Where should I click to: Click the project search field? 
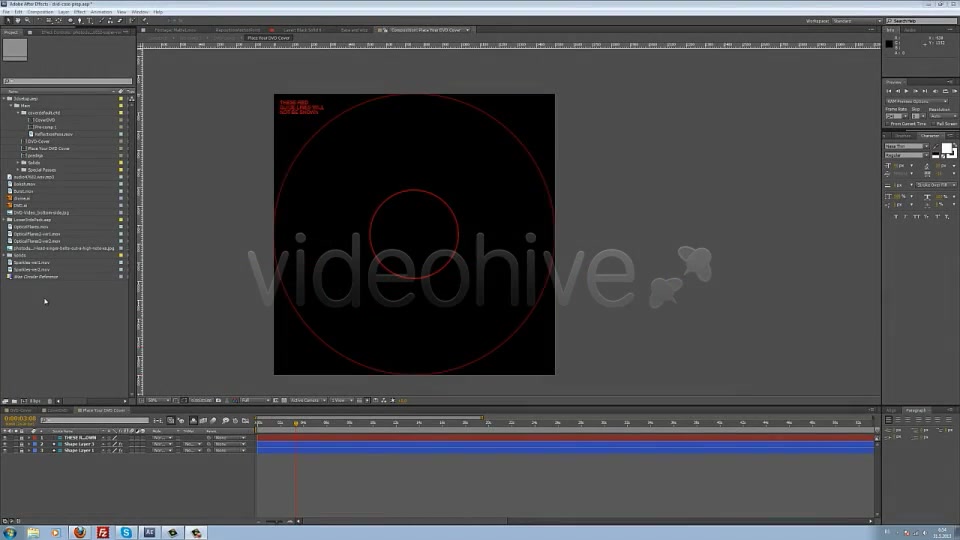tap(67, 81)
